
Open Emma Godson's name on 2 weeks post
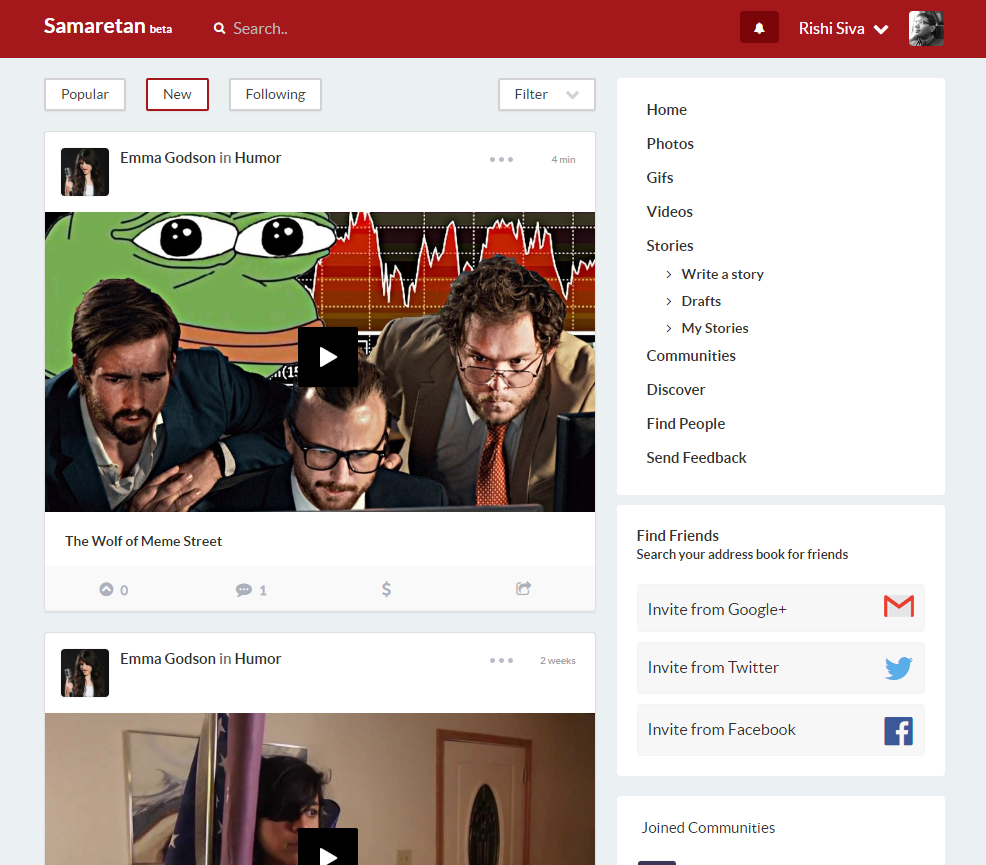pyautogui.click(x=168, y=659)
